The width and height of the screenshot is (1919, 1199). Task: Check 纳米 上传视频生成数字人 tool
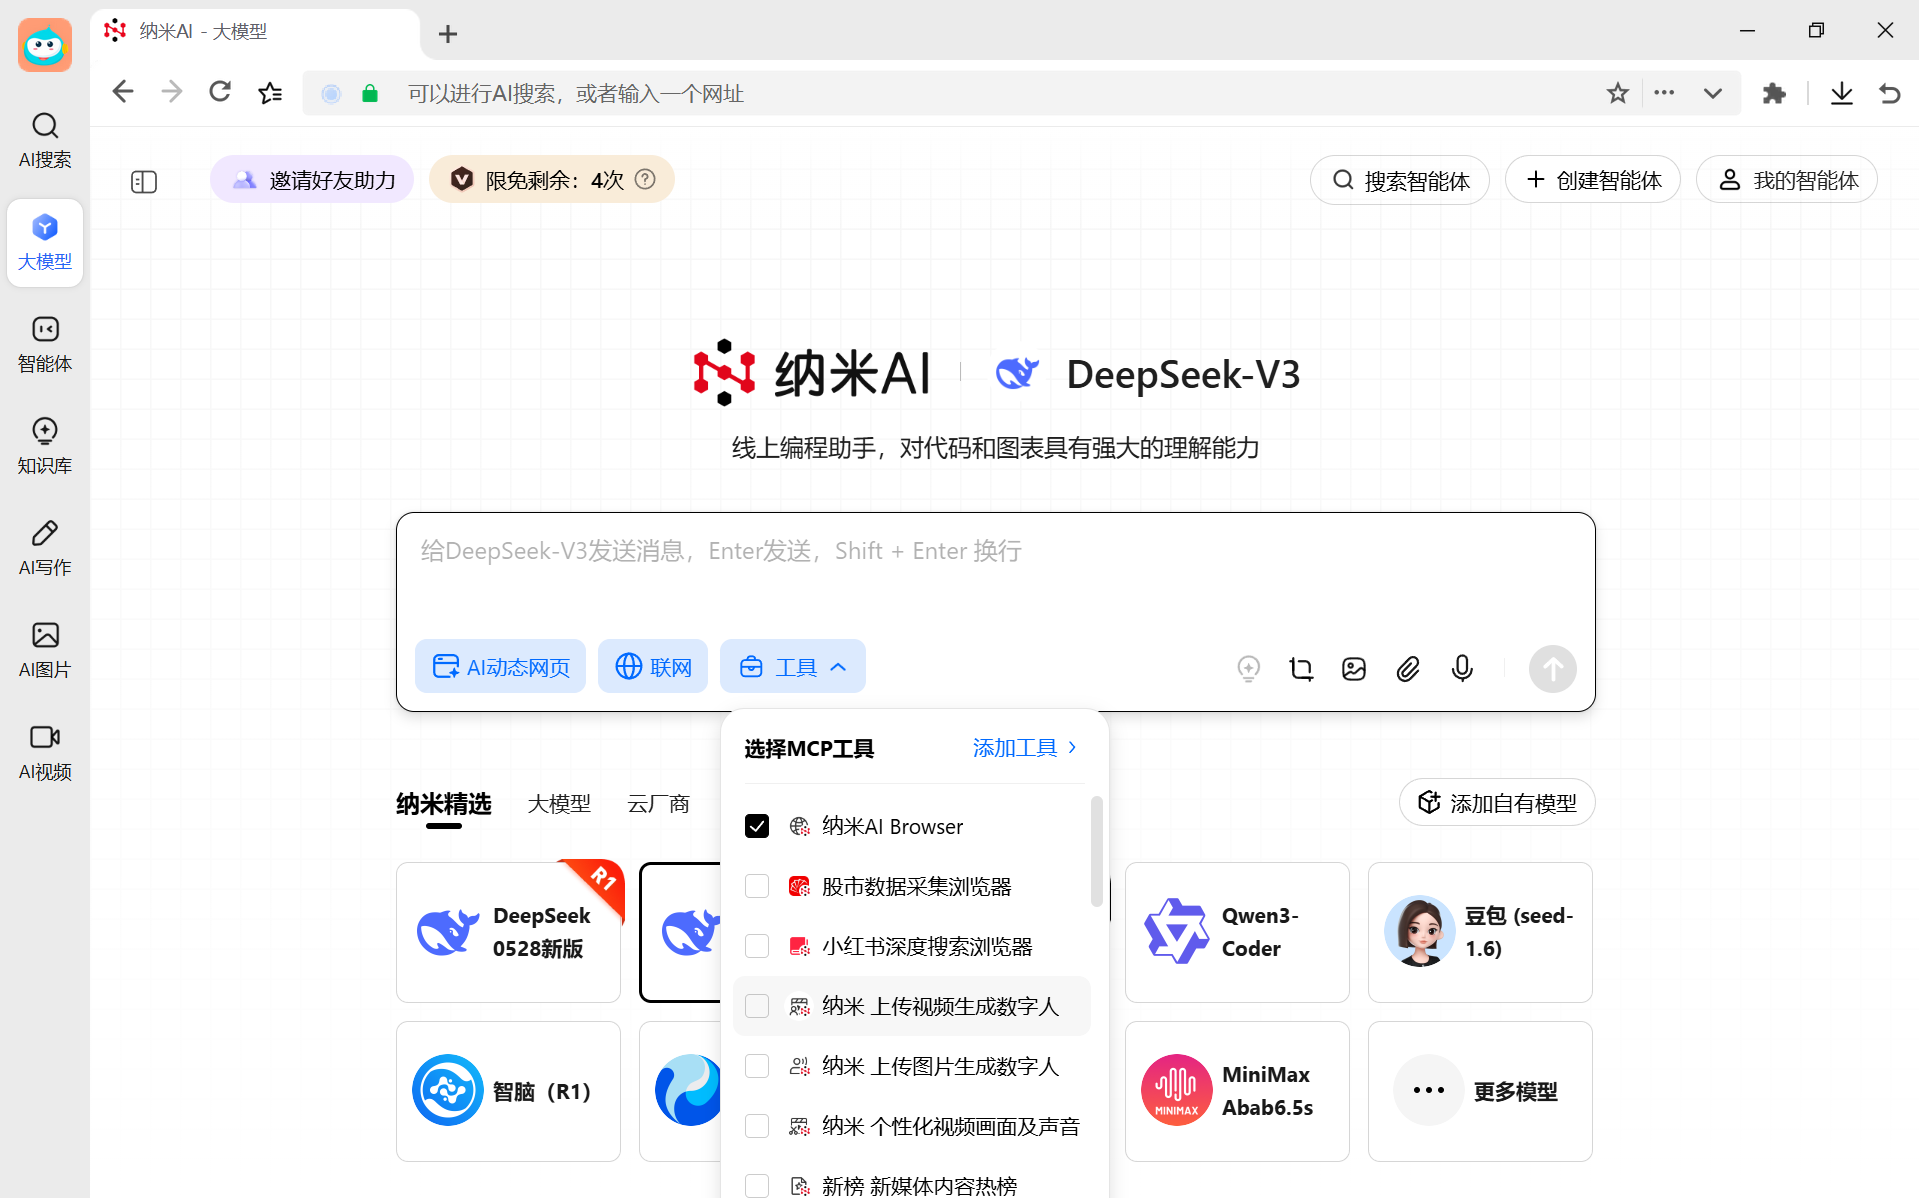757,1006
